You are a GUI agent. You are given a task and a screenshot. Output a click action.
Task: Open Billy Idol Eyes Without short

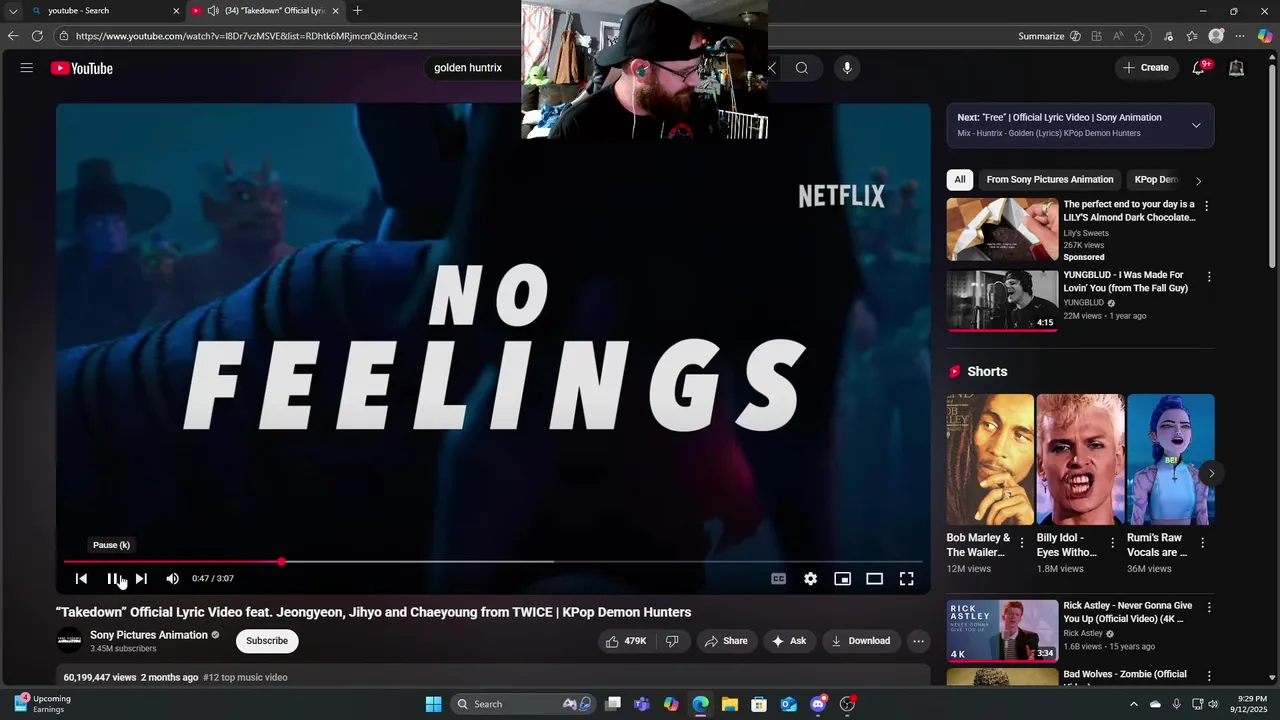(1080, 459)
